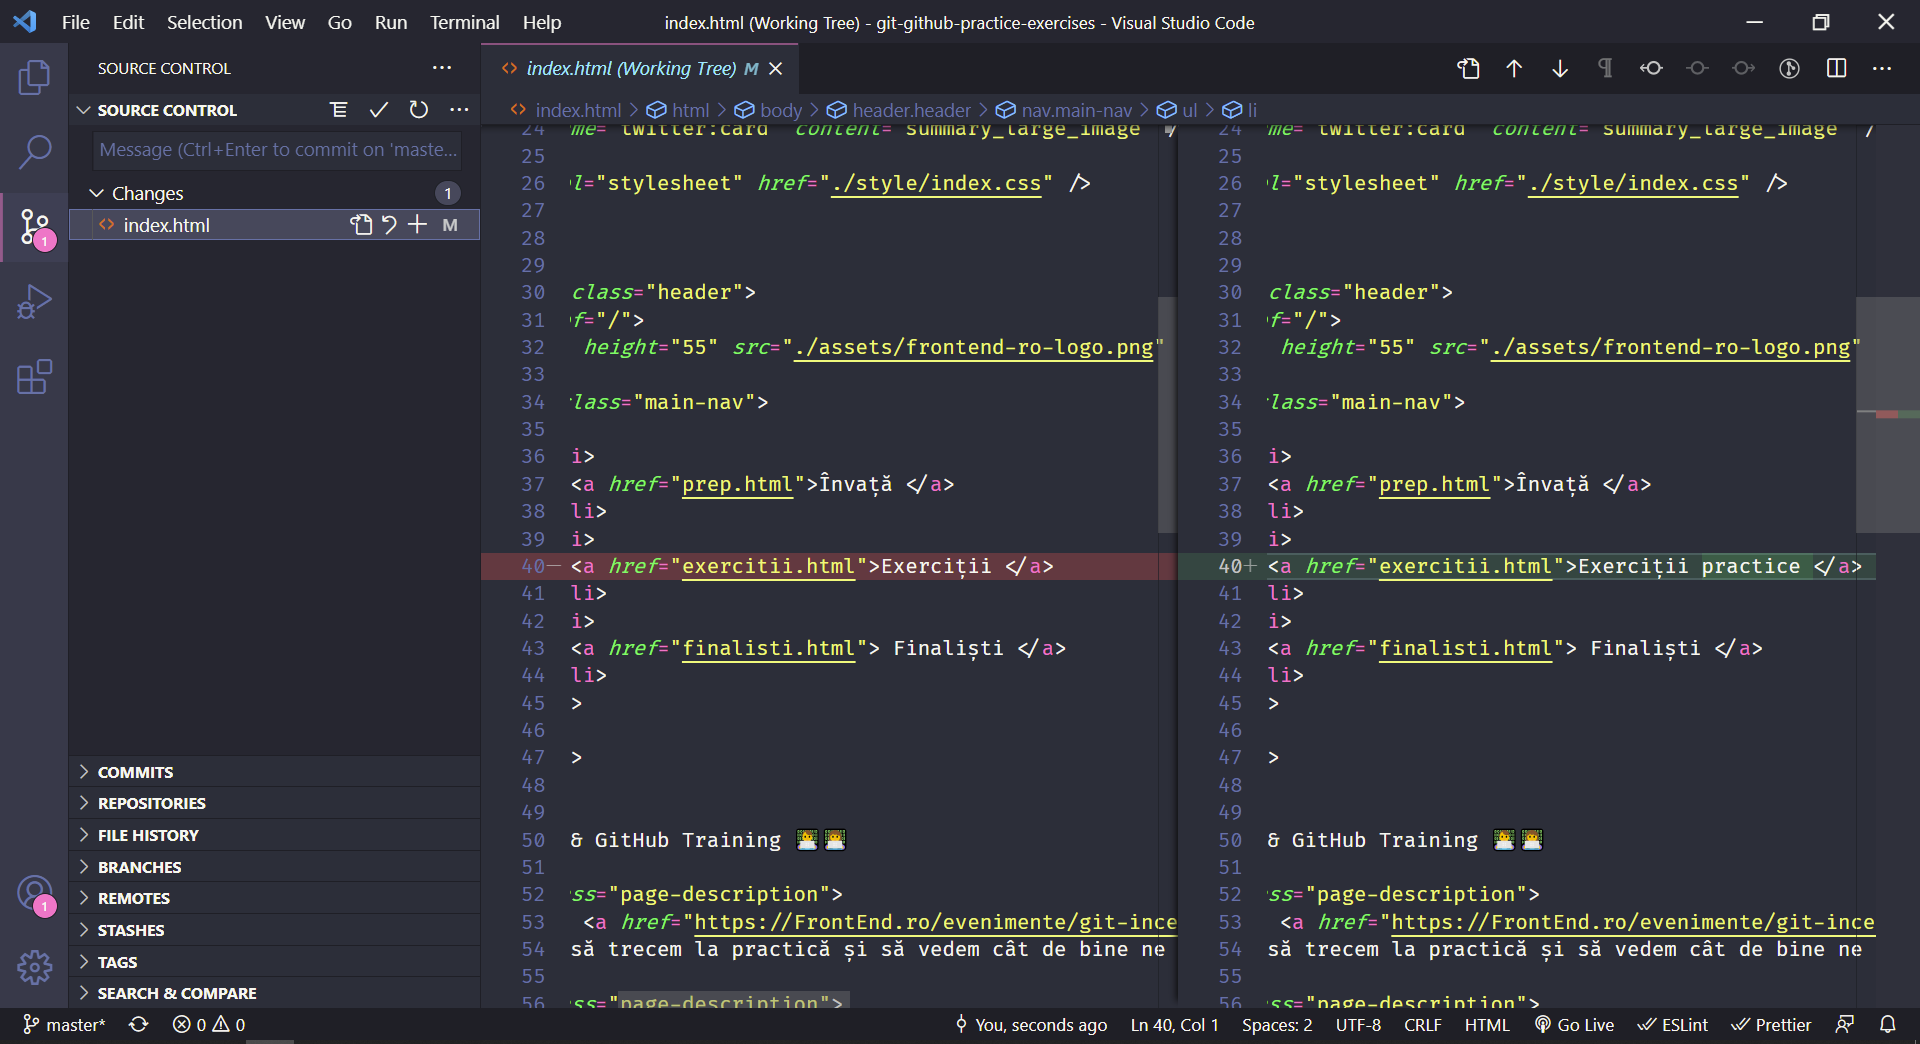Stage changes for index.html with plus icon
This screenshot has width=1920, height=1044.
(418, 225)
